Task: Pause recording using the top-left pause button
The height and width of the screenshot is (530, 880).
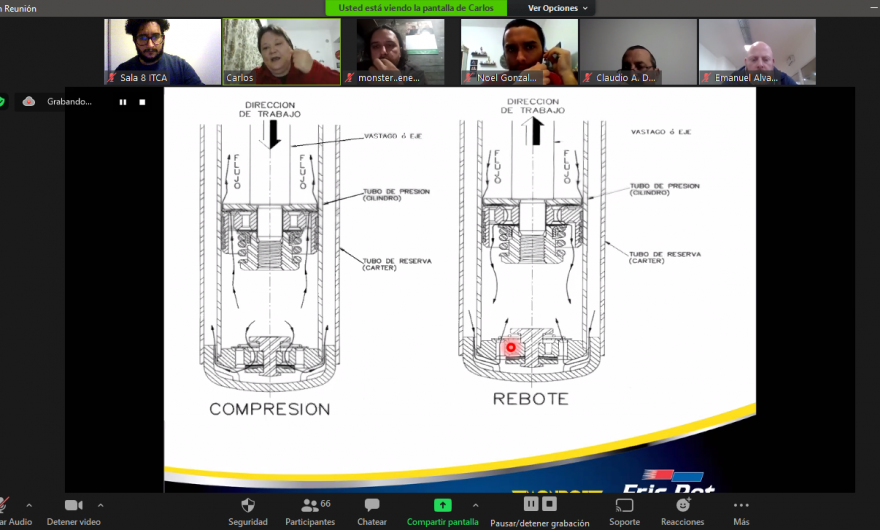Action: click(x=123, y=101)
